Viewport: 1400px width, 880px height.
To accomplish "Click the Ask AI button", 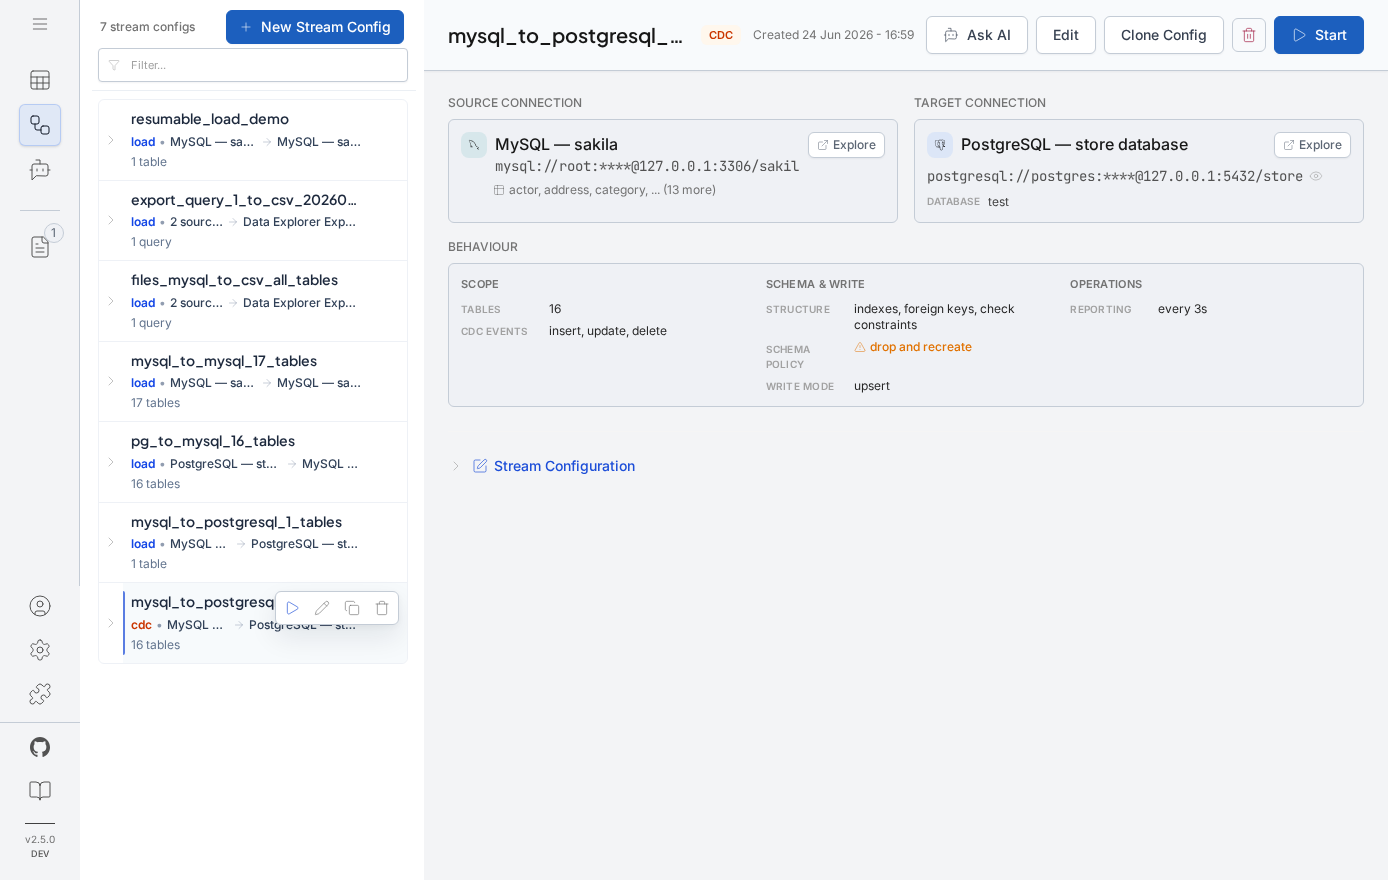I will pos(977,35).
